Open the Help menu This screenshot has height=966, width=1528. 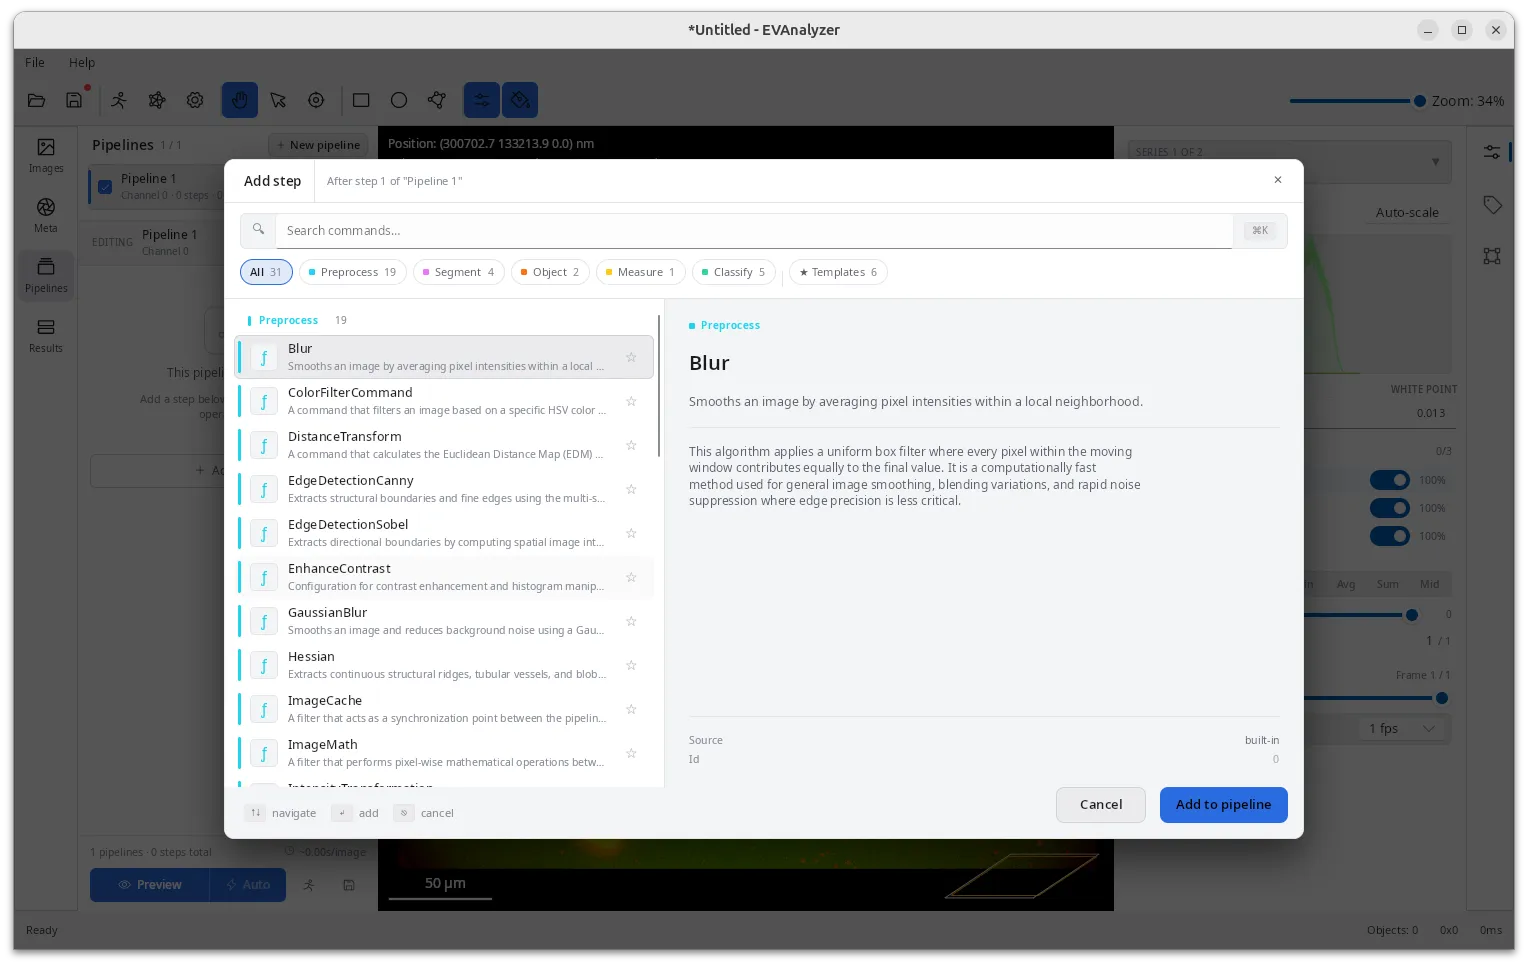[82, 62]
